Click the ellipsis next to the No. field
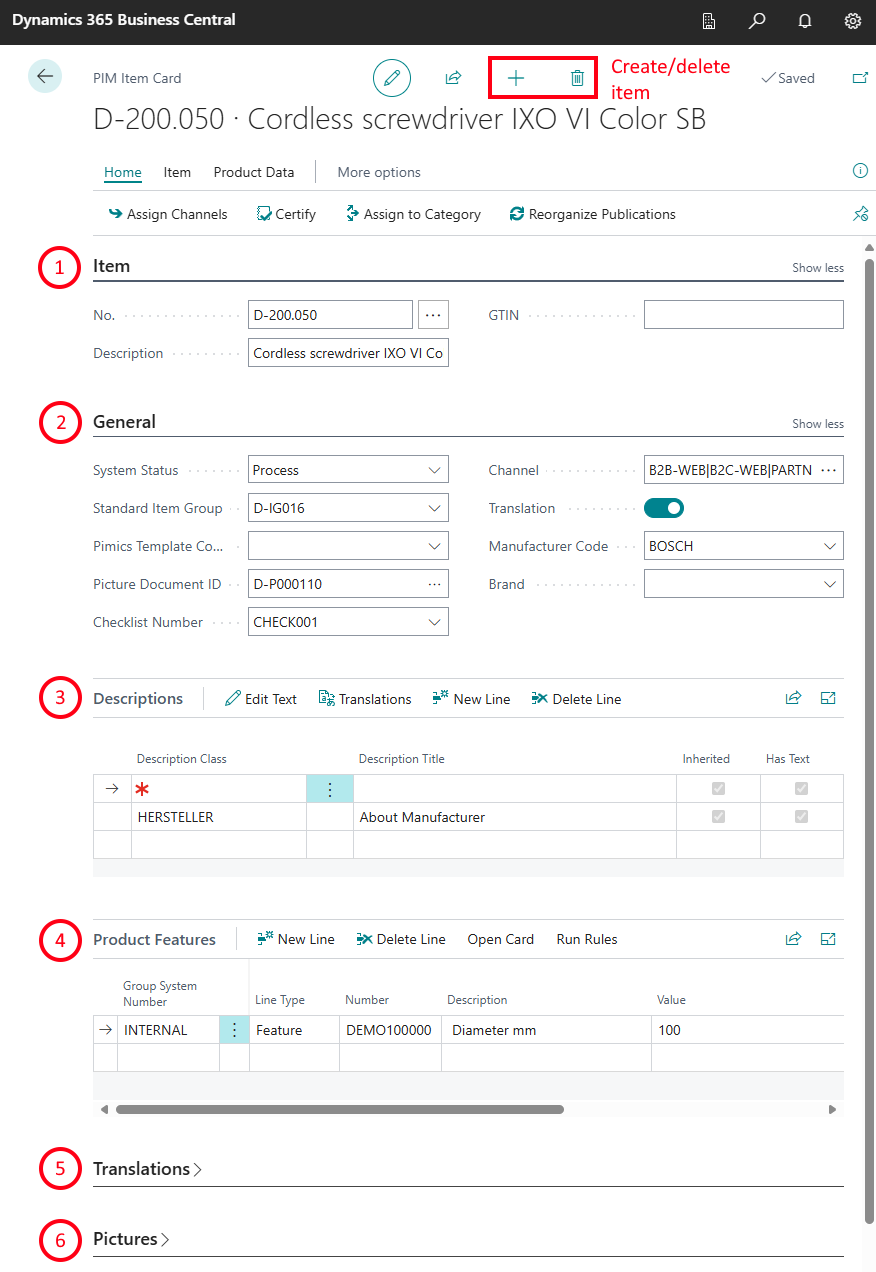The width and height of the screenshot is (876, 1272). [x=433, y=315]
